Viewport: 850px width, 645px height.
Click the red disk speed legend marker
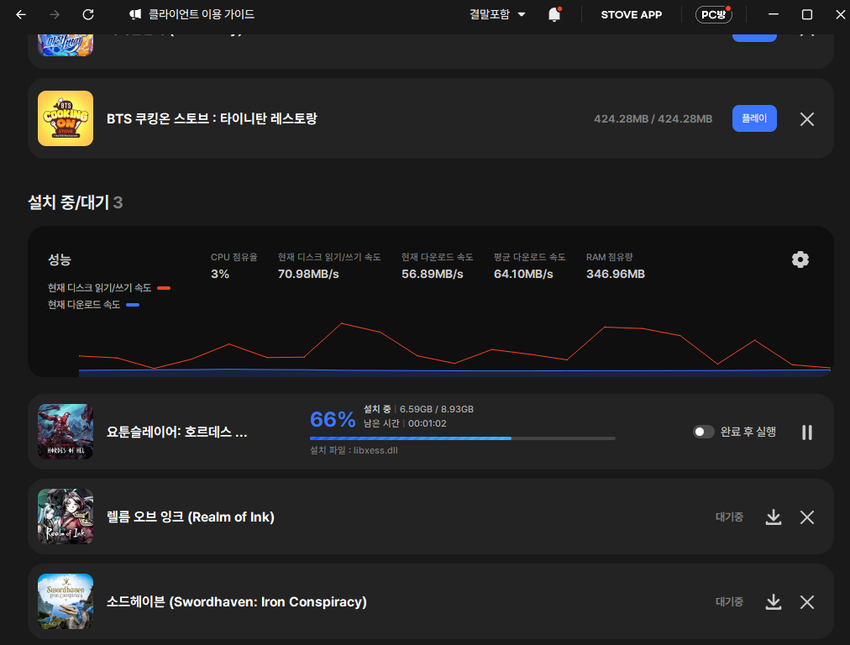point(164,288)
